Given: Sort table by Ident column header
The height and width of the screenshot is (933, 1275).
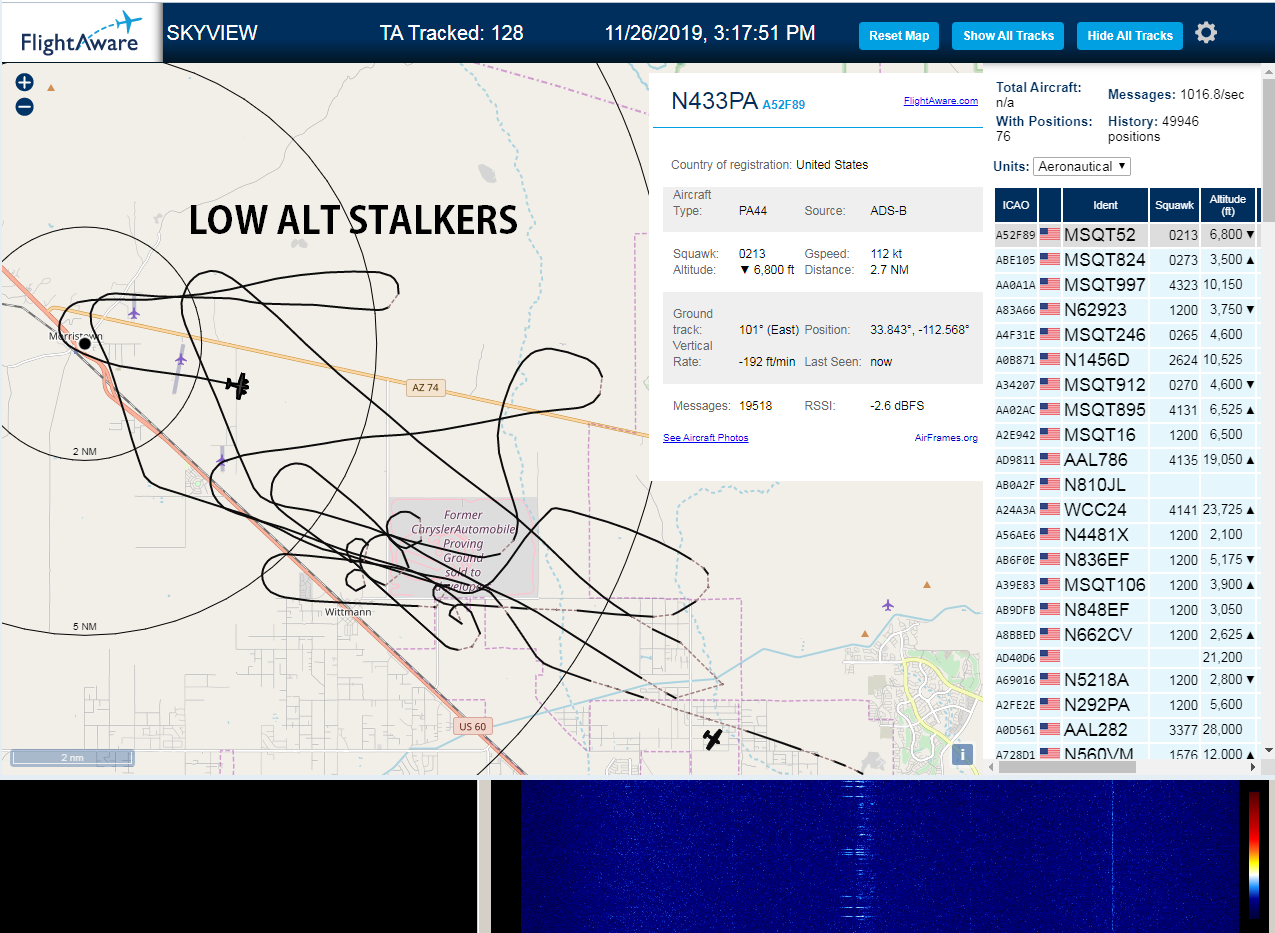Looking at the screenshot, I should click(1105, 205).
